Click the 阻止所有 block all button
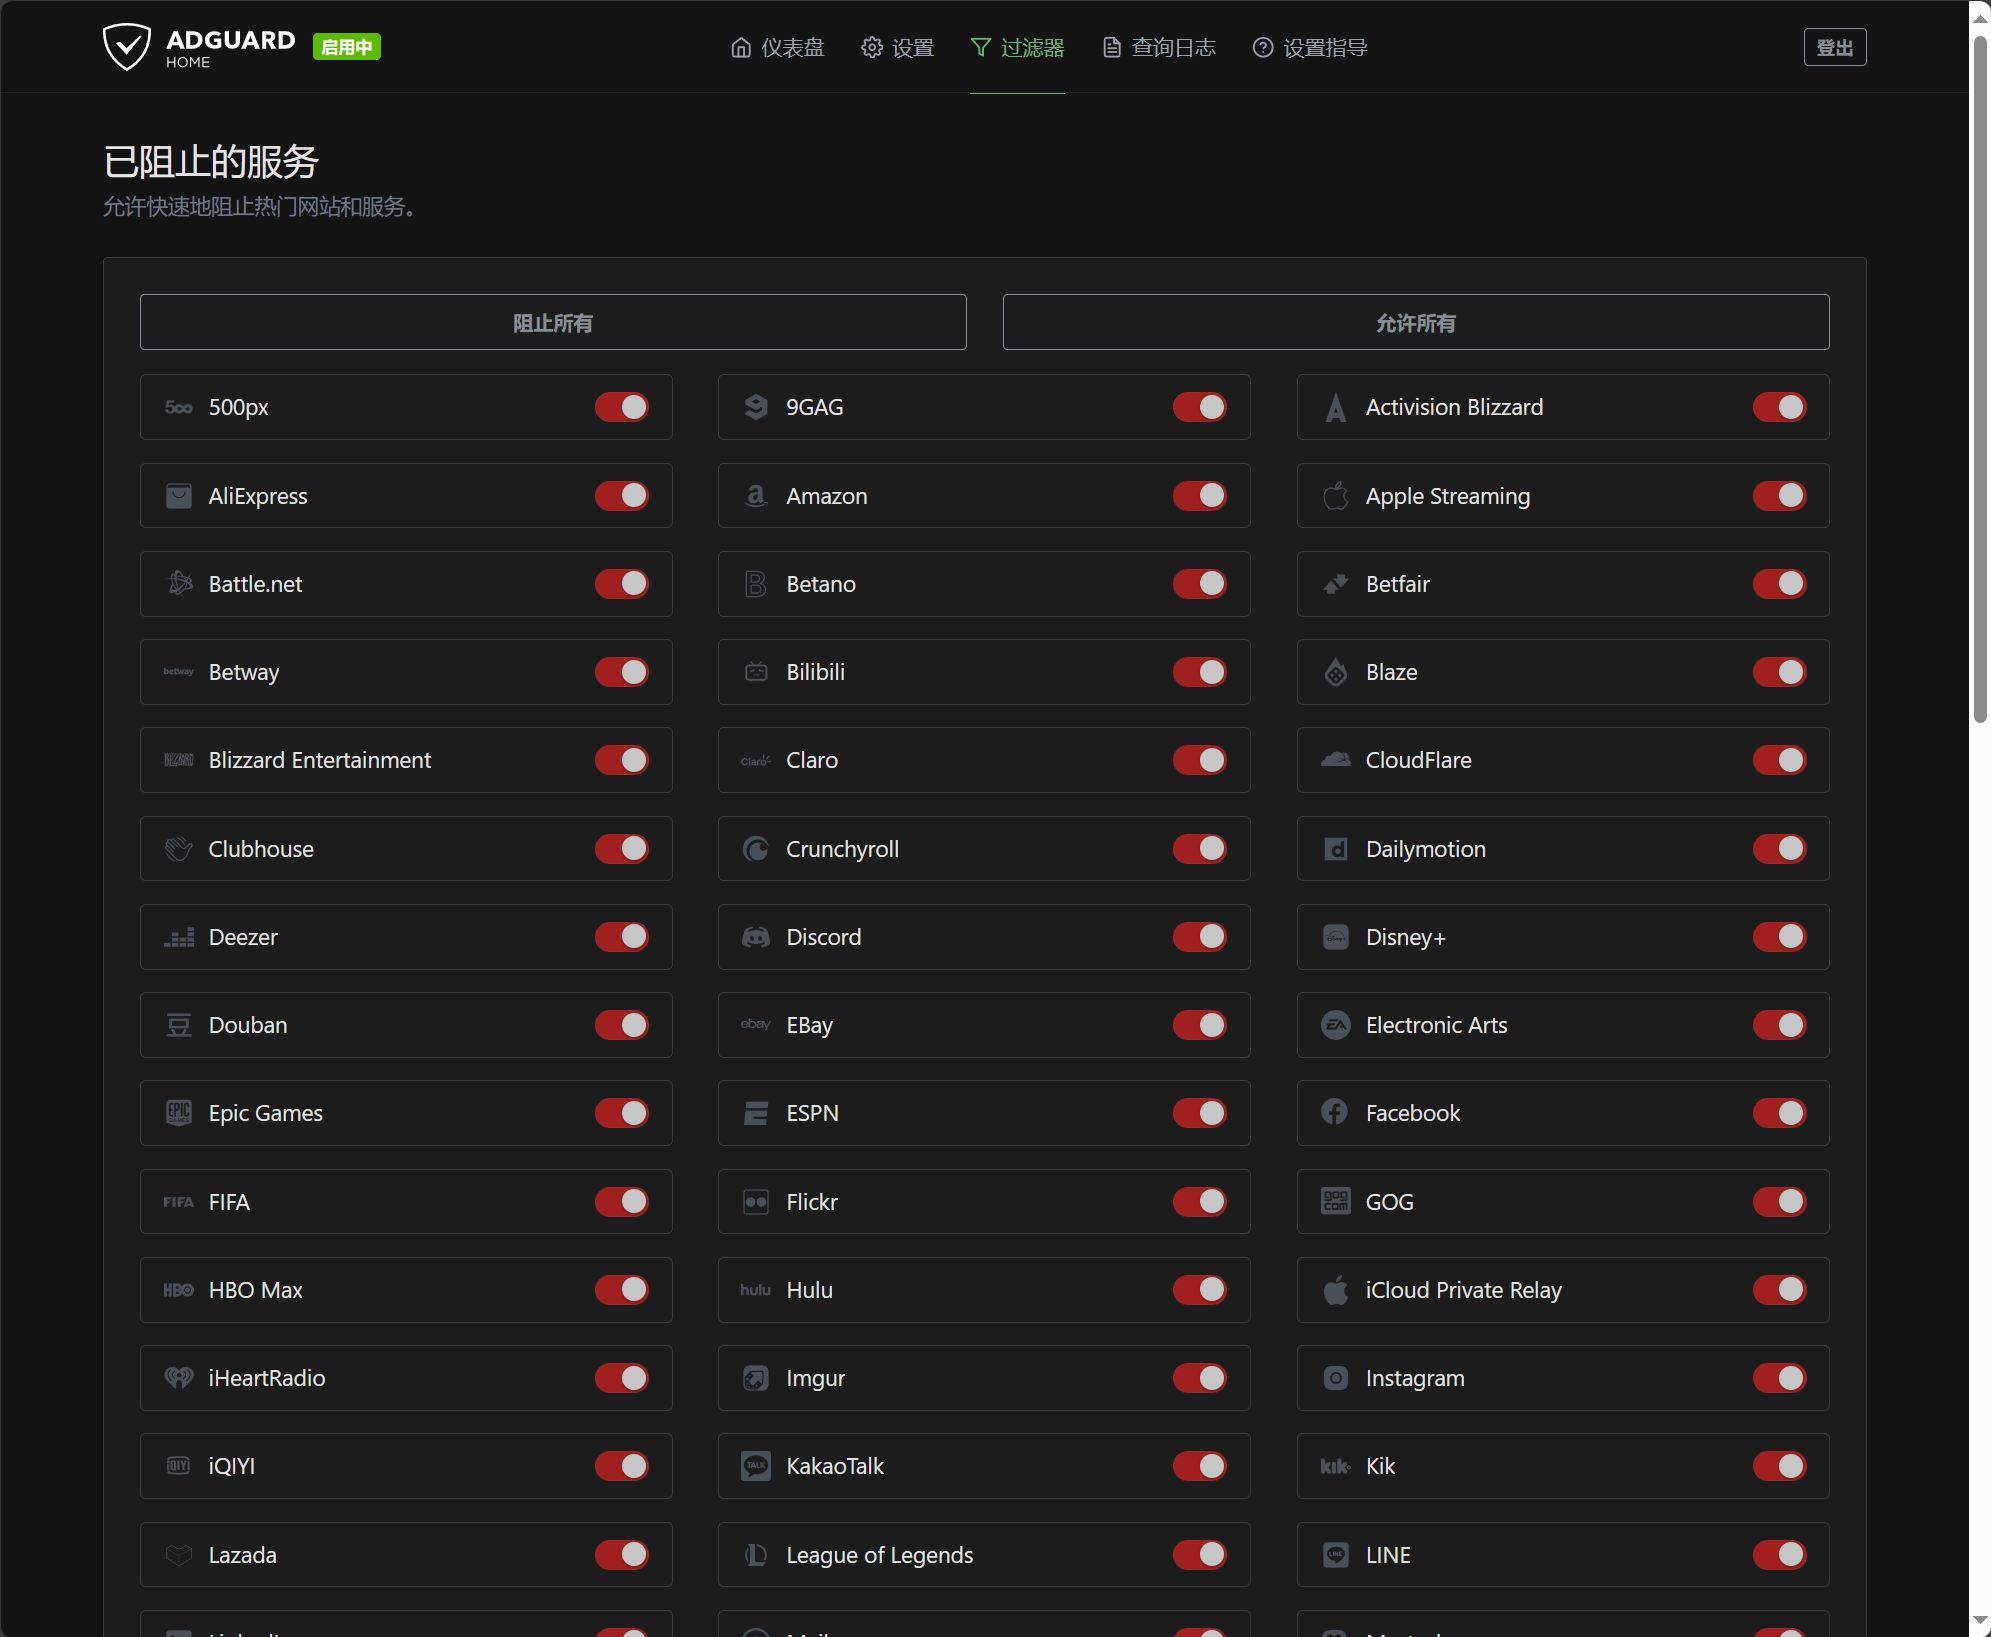Viewport: 1991px width, 1637px height. 553,322
